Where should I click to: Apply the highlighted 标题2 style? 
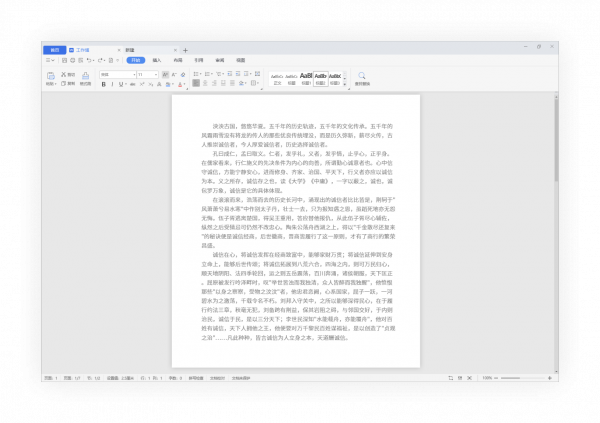coord(321,79)
